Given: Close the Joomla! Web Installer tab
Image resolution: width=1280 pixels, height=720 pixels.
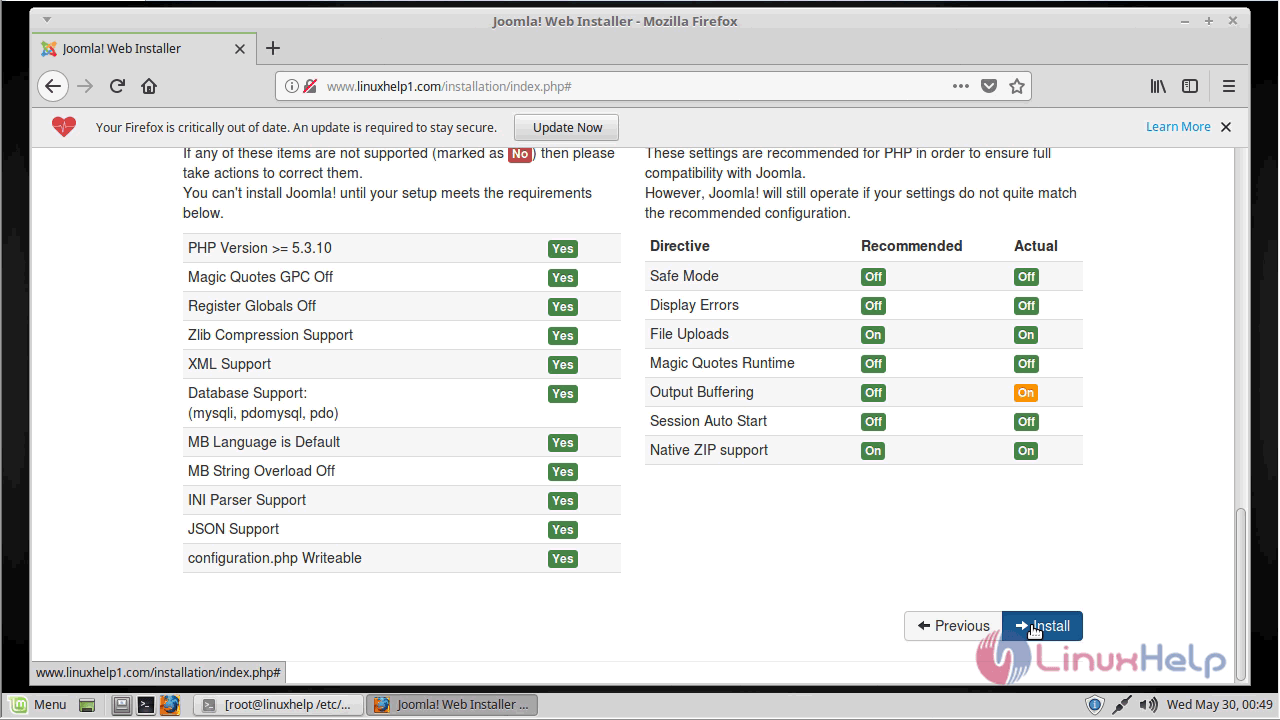Looking at the screenshot, I should 240,48.
